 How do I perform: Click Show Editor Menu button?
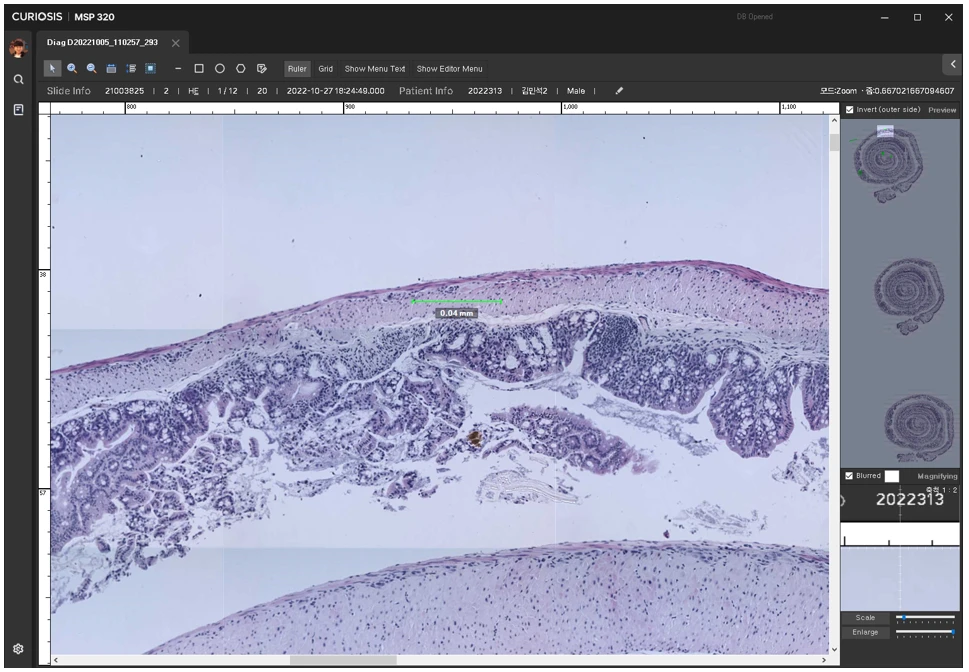449,69
